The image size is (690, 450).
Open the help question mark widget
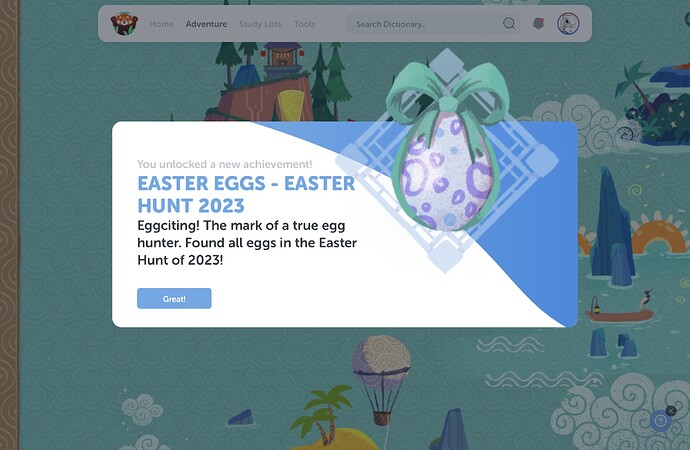660,421
